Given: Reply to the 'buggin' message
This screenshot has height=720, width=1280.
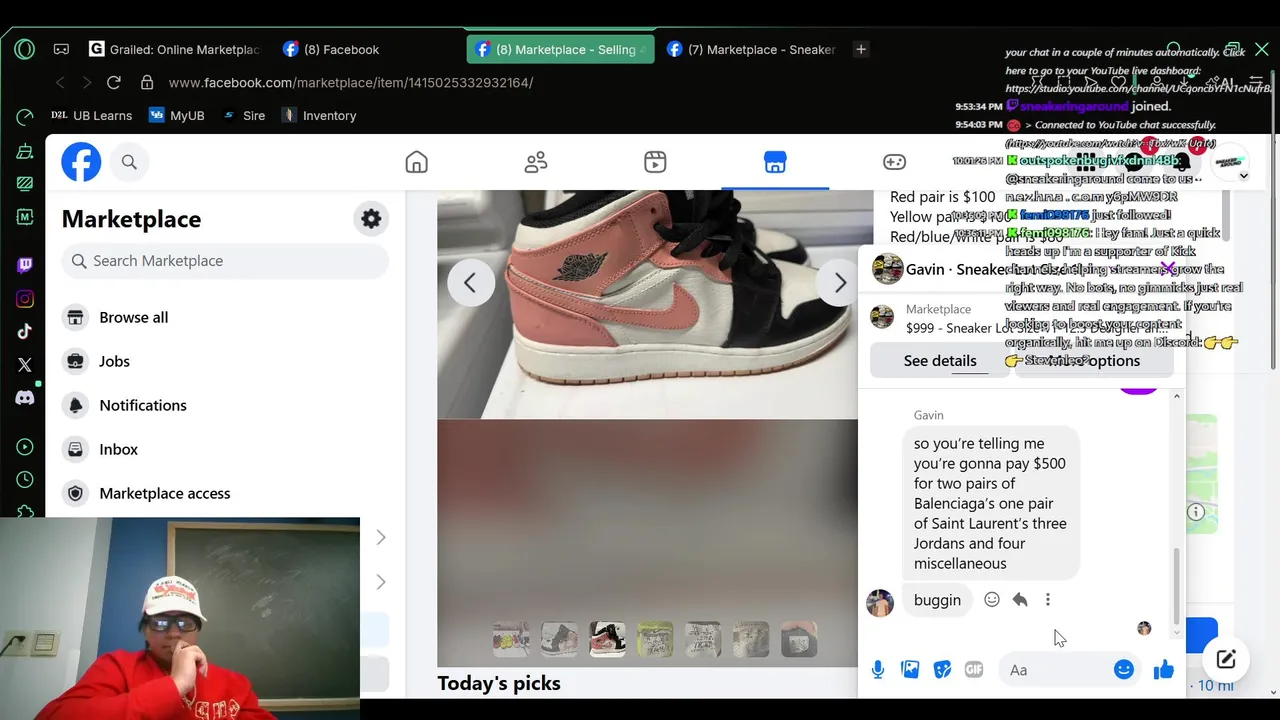Looking at the screenshot, I should click(x=1020, y=600).
